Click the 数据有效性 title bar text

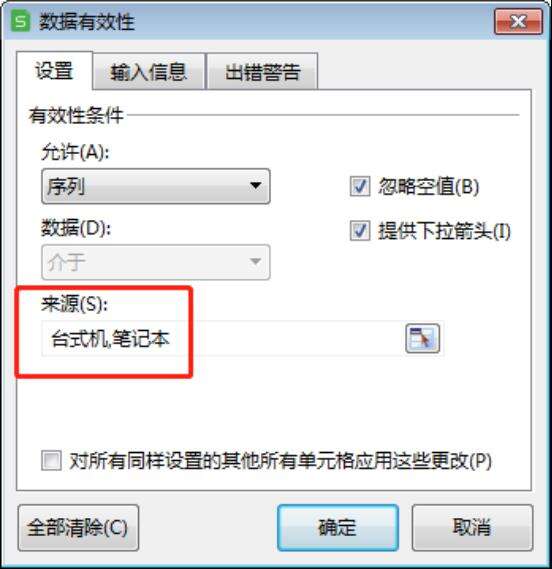tap(87, 22)
